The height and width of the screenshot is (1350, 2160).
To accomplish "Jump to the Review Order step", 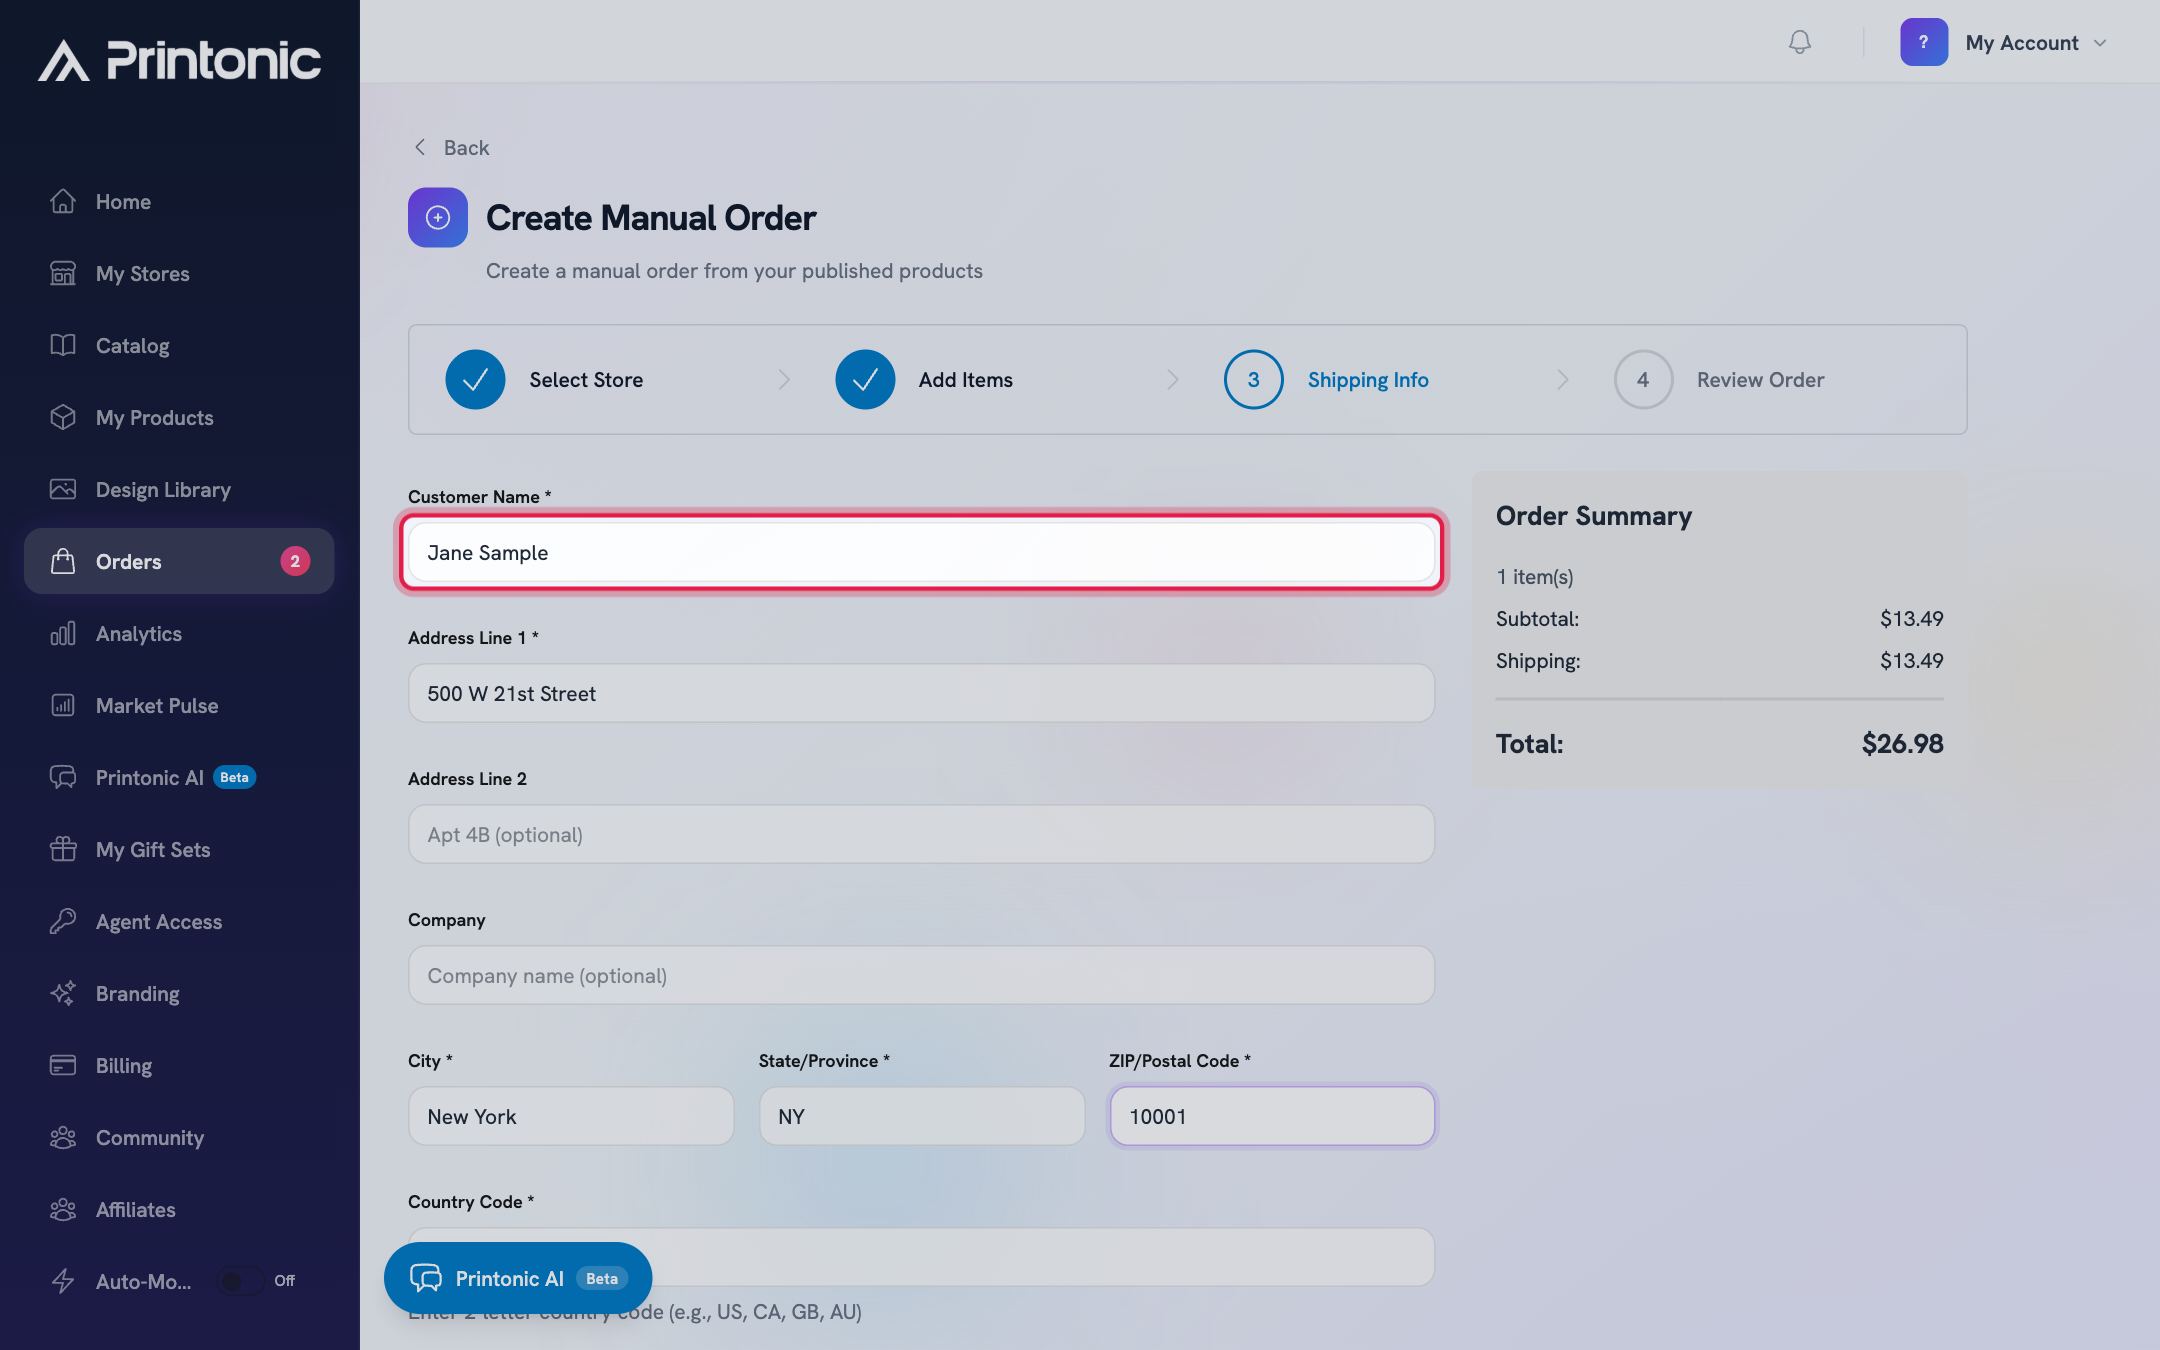I will click(x=1719, y=379).
